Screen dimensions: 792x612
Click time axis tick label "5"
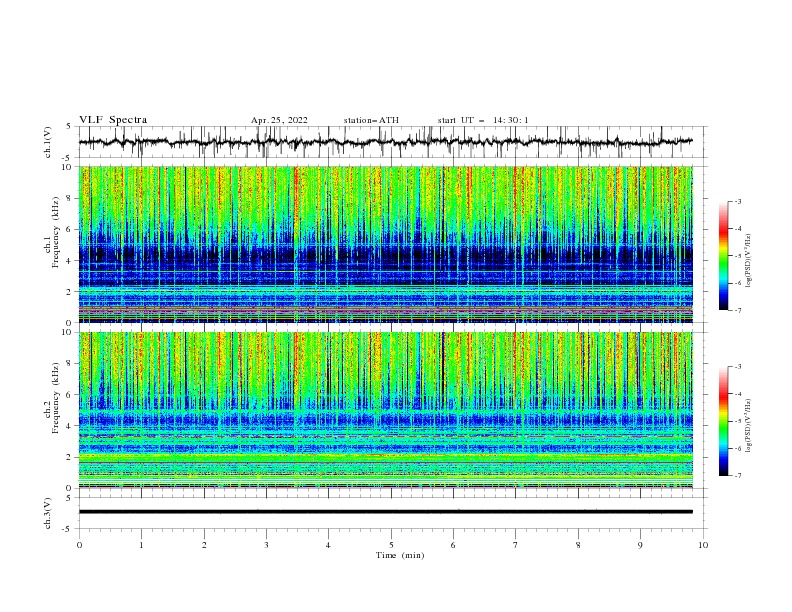tap(391, 545)
